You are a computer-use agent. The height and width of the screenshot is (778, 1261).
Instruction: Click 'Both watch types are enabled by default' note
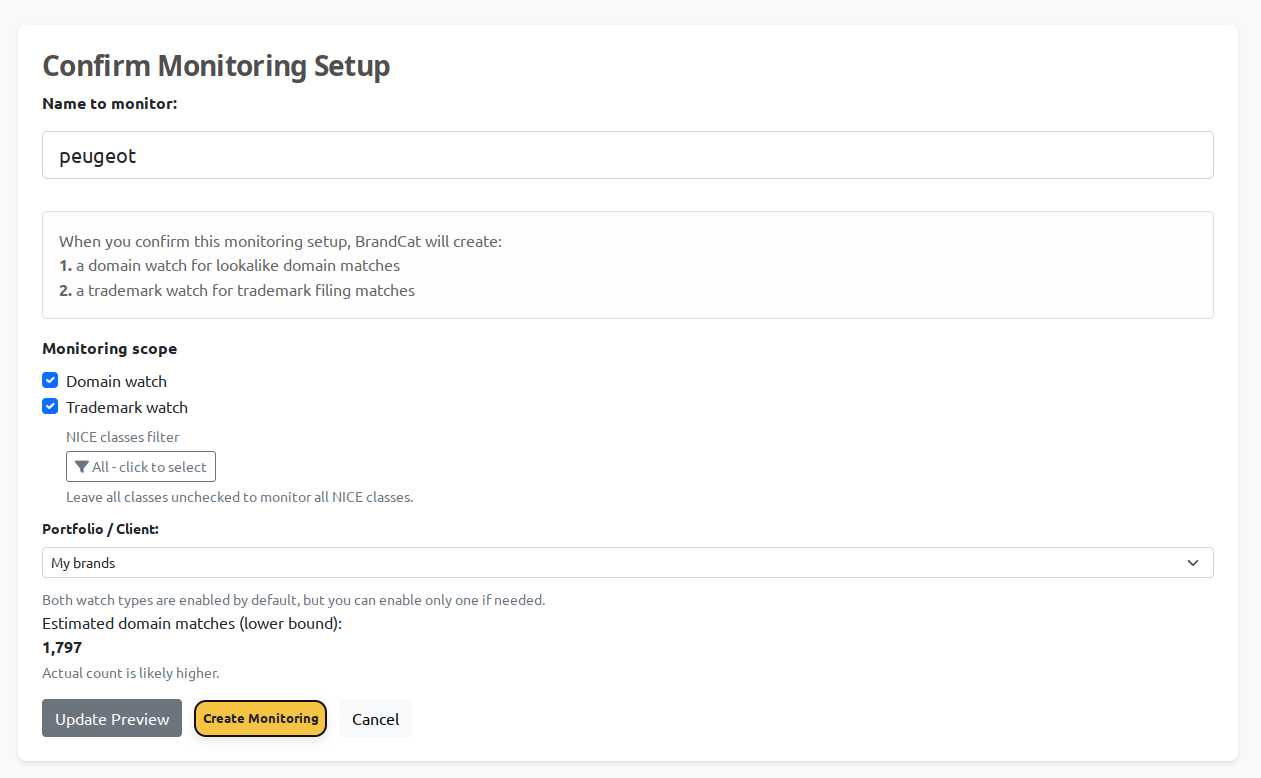tap(293, 600)
